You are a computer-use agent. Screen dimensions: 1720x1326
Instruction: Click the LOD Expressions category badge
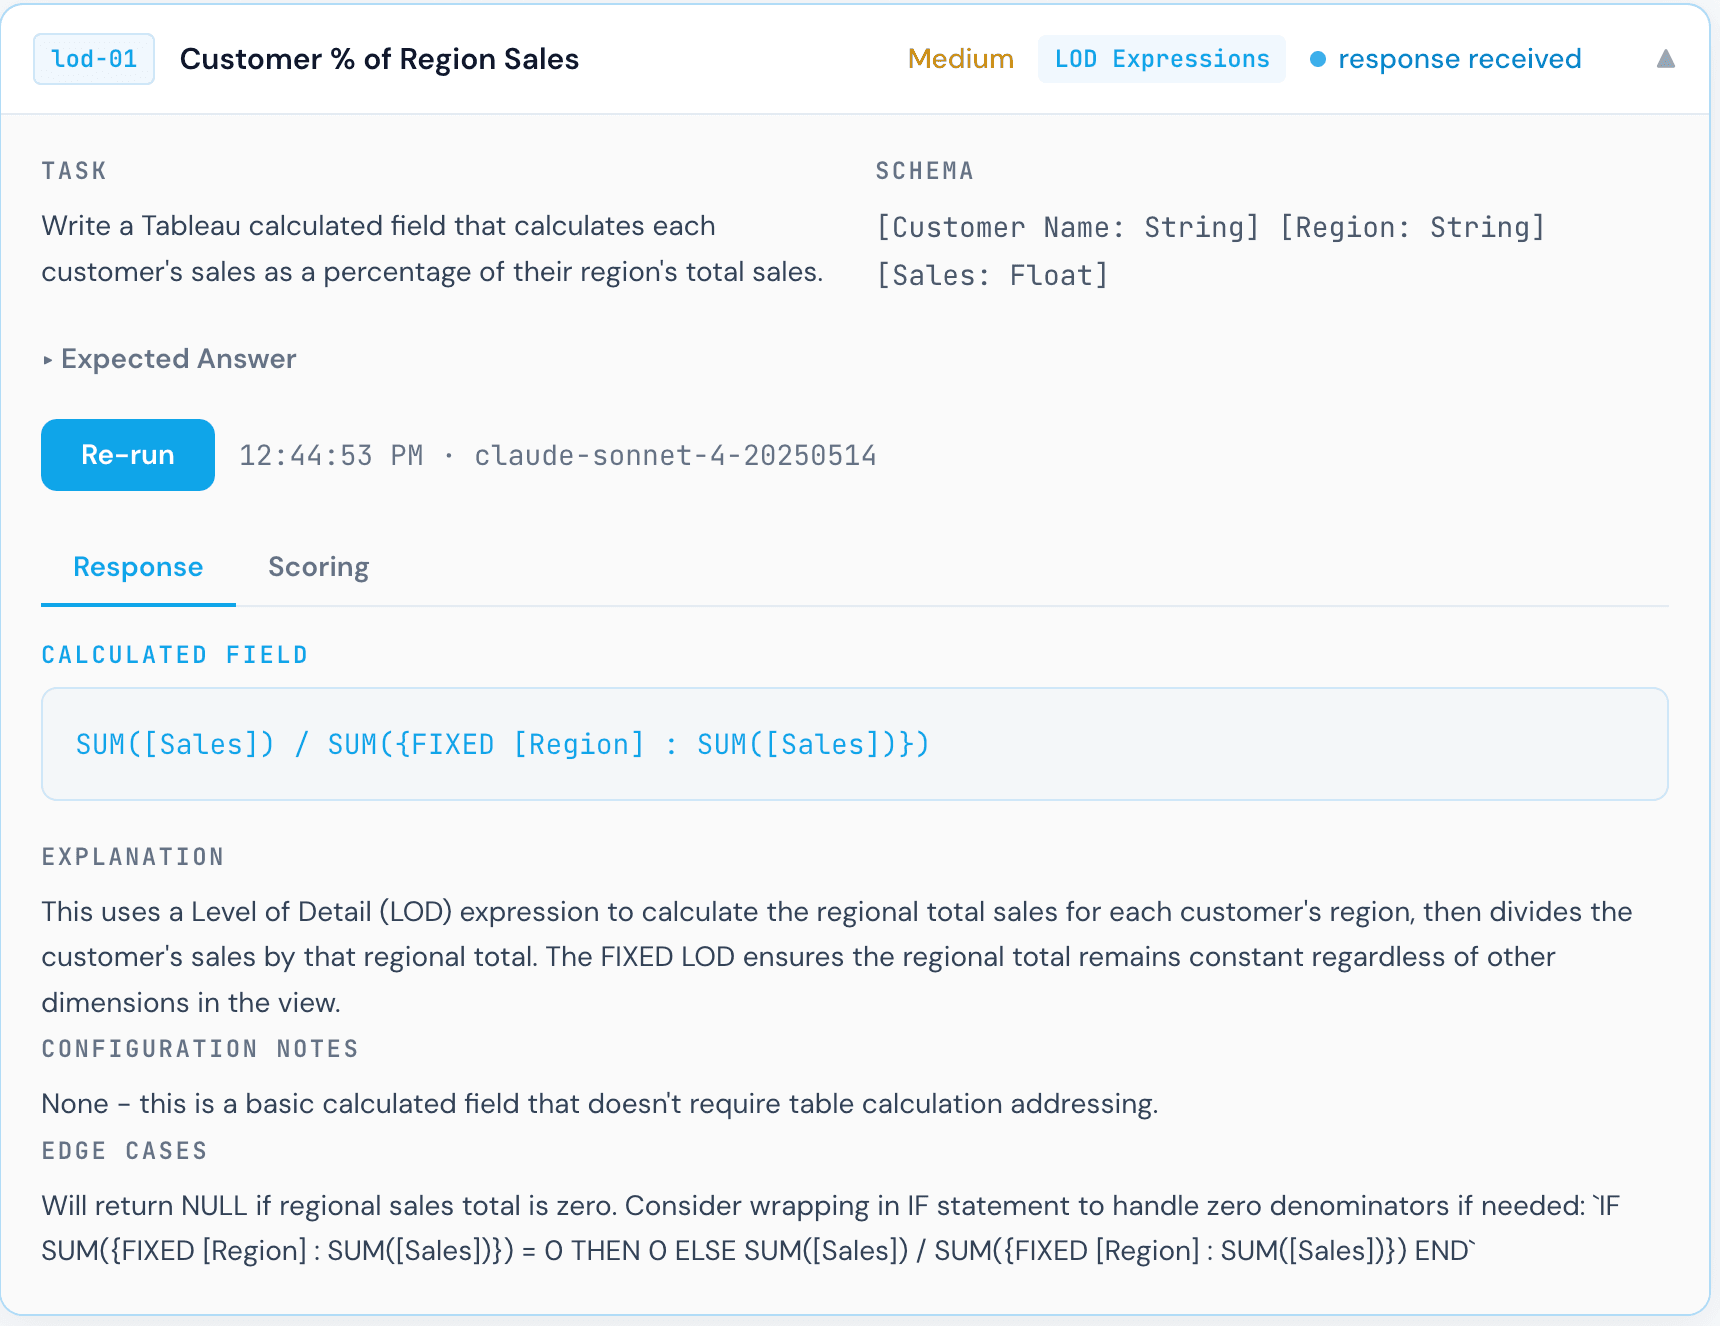point(1161,59)
